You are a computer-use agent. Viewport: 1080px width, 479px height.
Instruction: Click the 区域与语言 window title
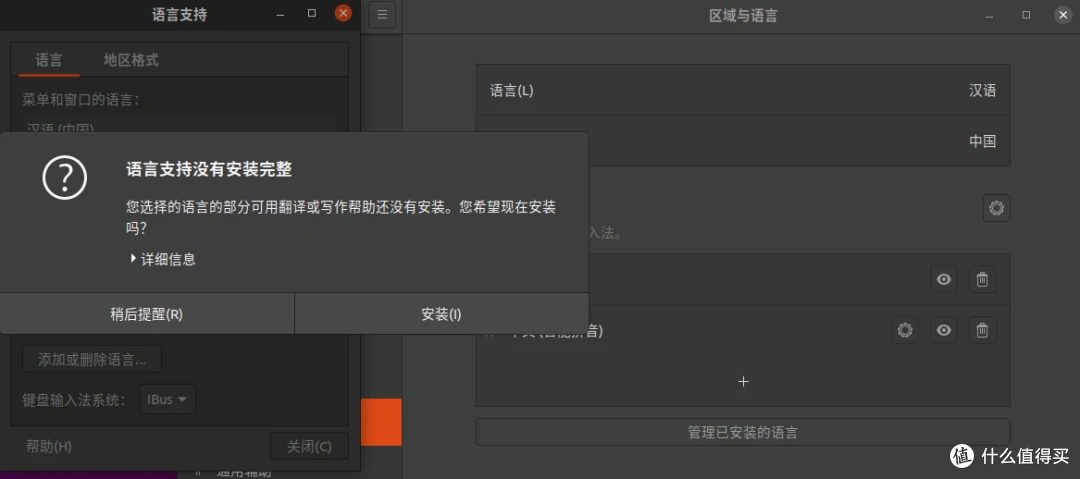click(743, 15)
